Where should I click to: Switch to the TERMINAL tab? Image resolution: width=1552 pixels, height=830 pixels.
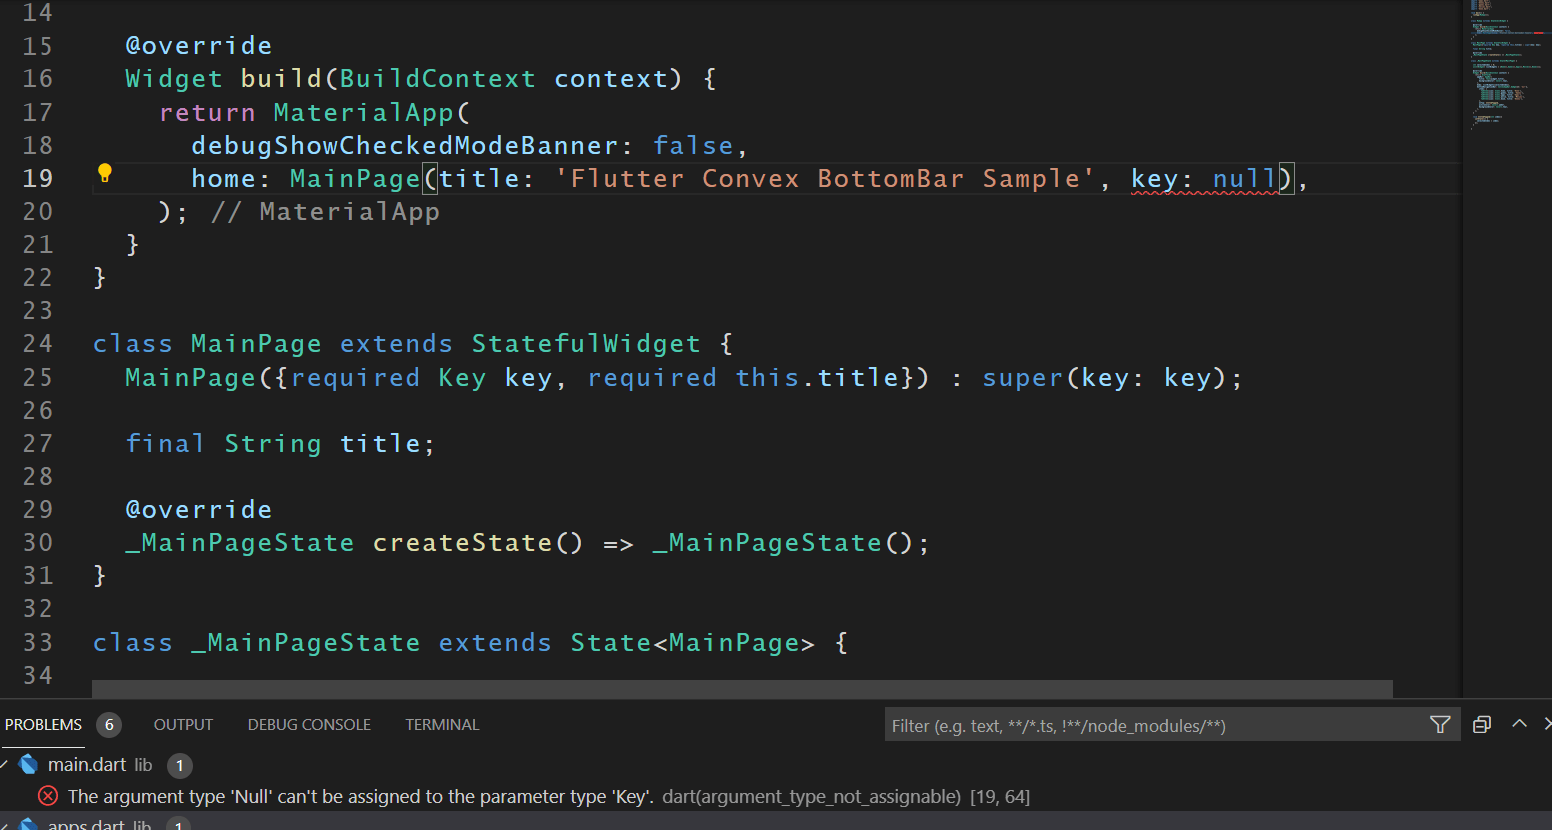point(442,724)
